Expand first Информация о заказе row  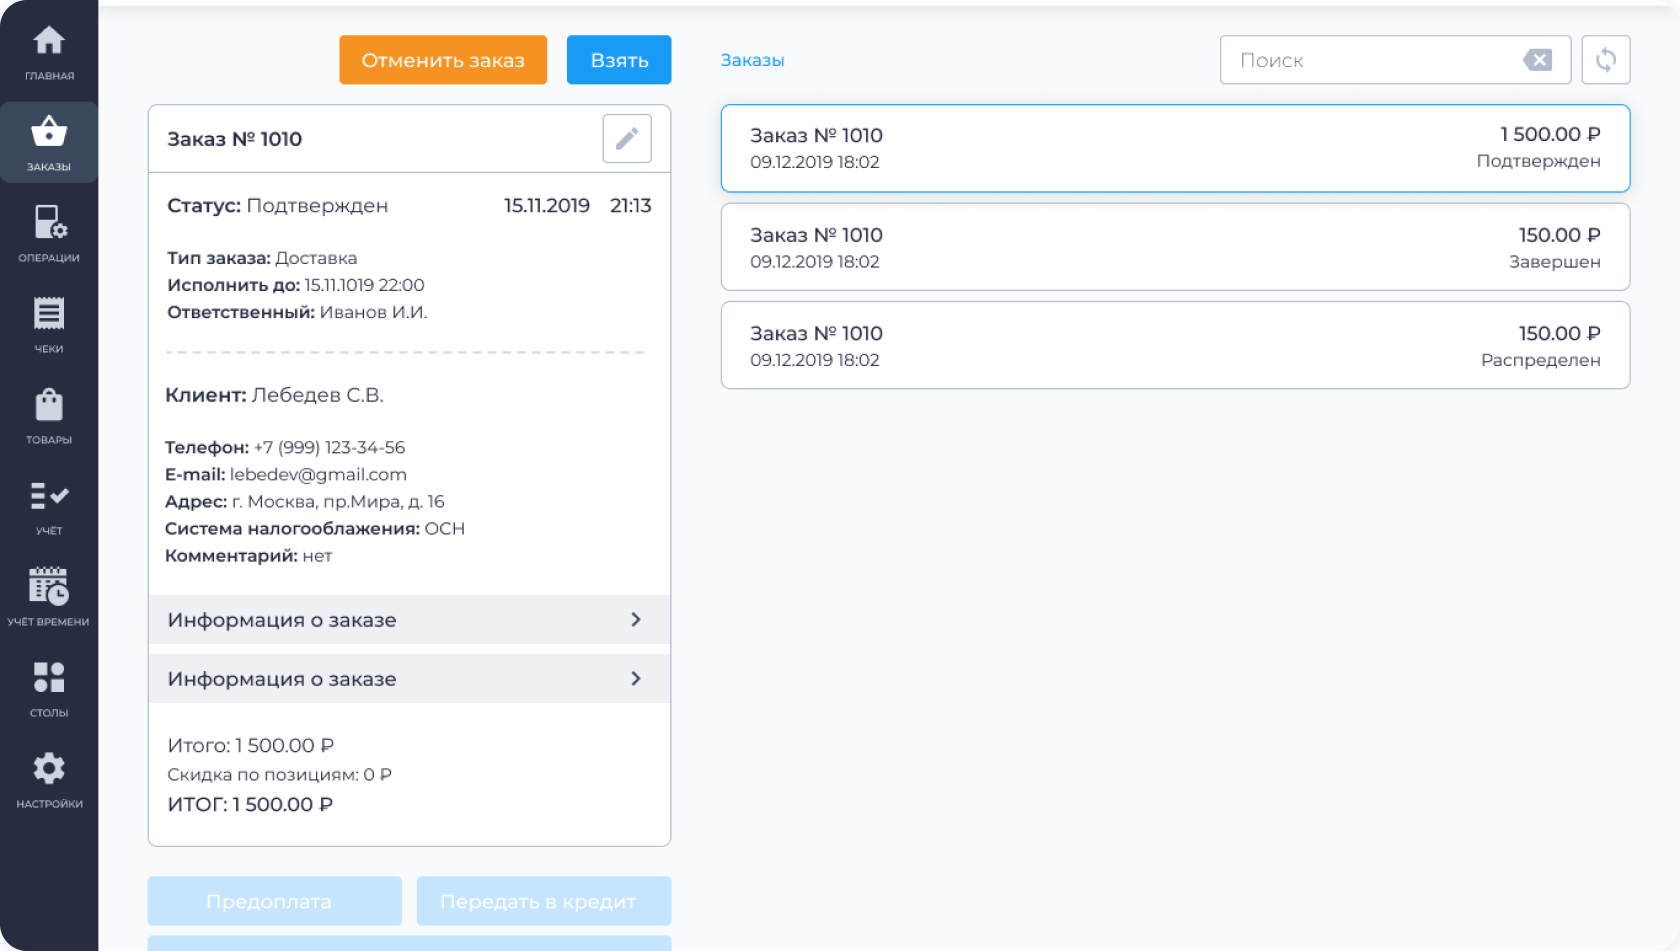[x=409, y=620]
